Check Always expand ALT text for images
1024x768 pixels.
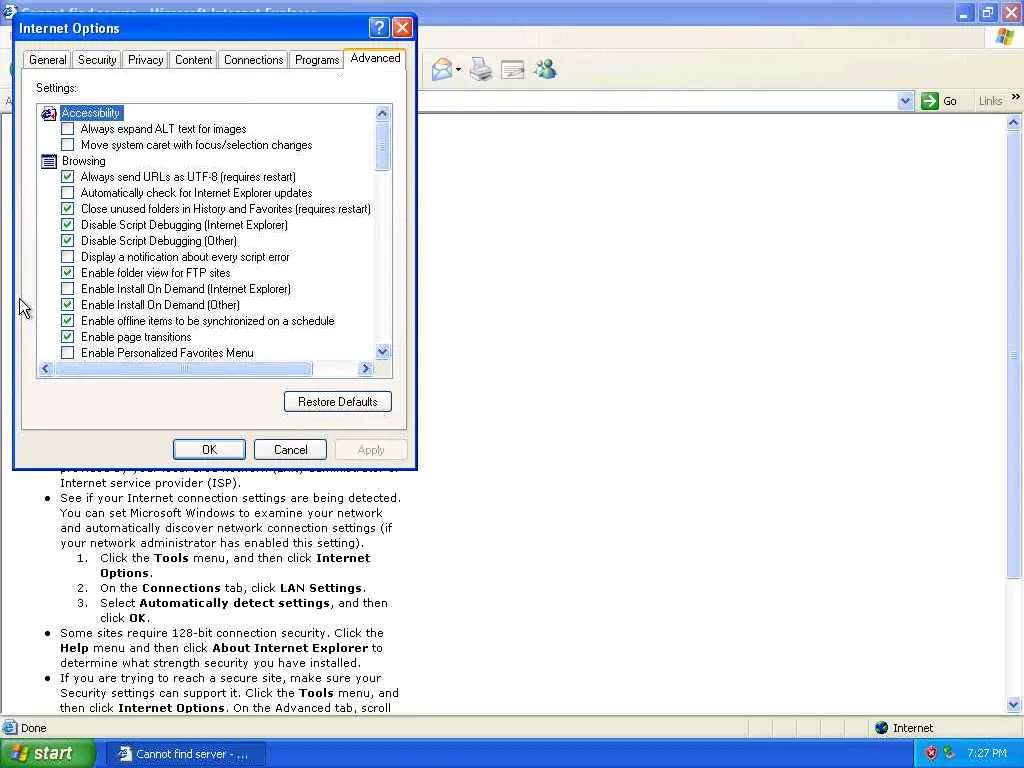(x=67, y=129)
